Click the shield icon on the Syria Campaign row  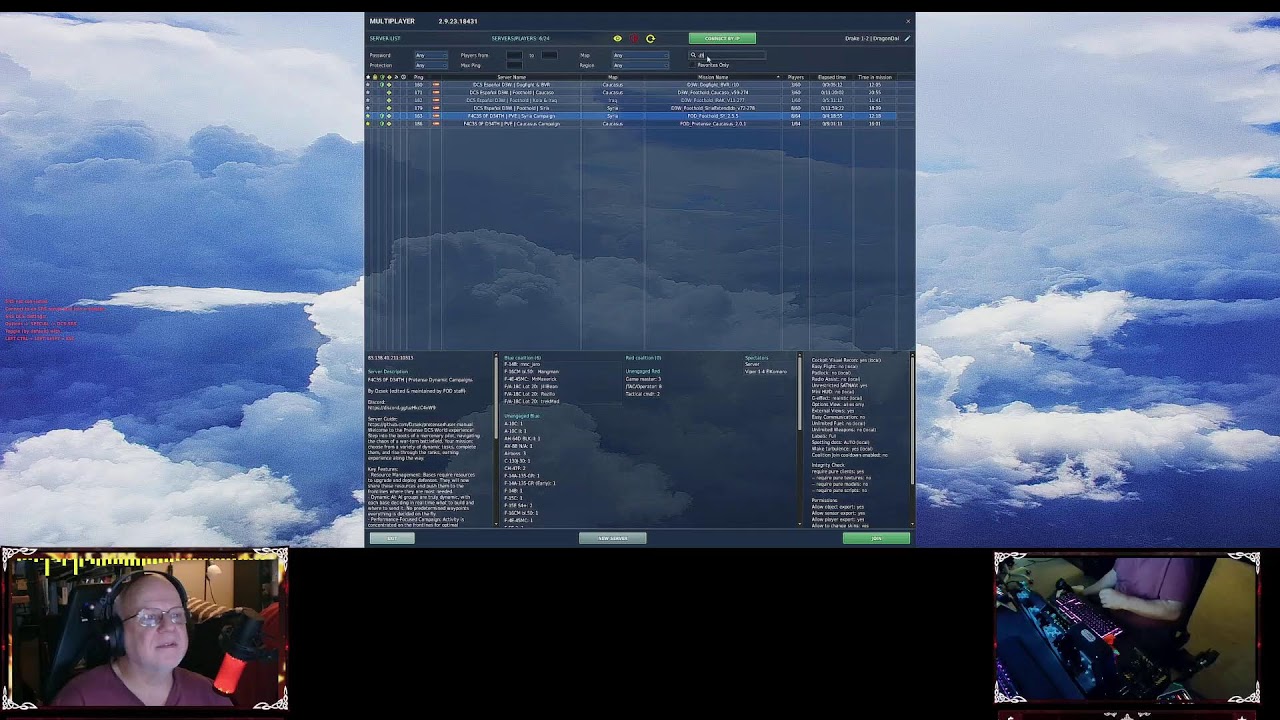coord(382,116)
